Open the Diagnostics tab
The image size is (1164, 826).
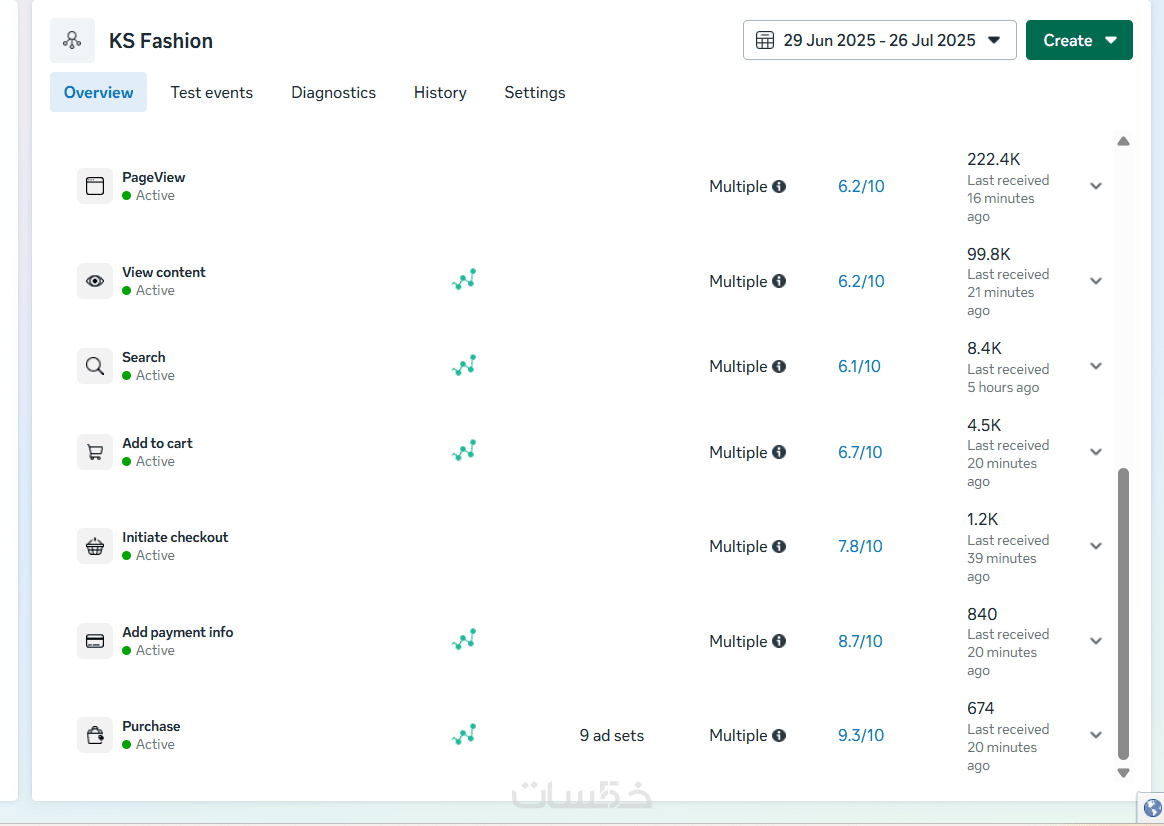[x=333, y=92]
